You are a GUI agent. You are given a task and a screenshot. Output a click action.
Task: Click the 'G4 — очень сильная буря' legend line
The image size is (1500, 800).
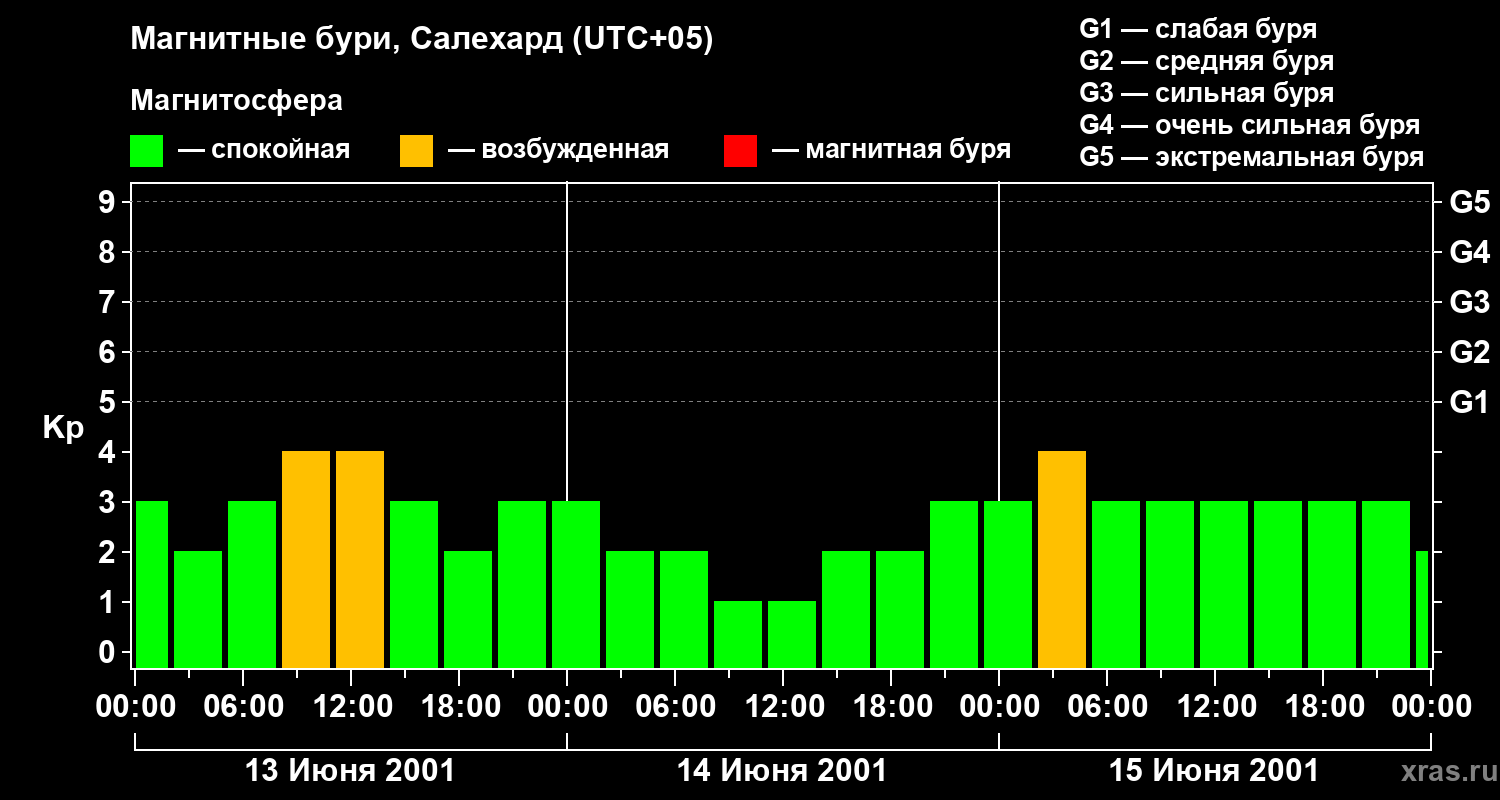[1250, 125]
